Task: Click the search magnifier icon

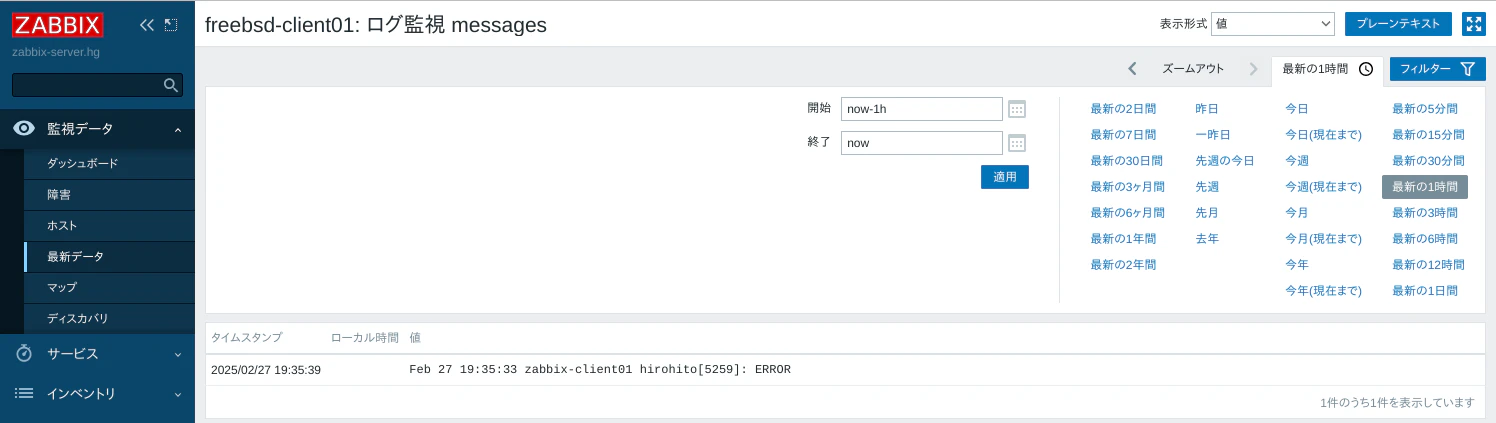Action: pyautogui.click(x=171, y=85)
